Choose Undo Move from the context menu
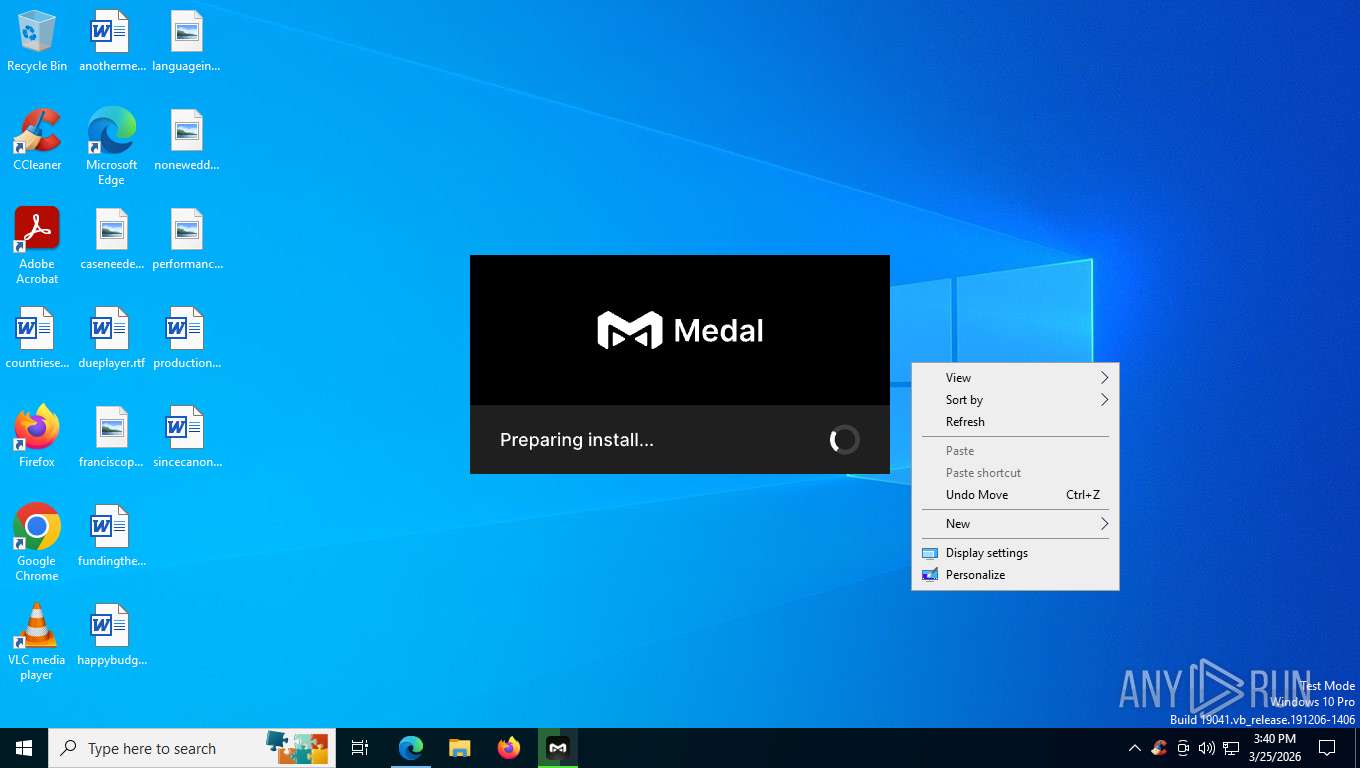The image size is (1360, 768). coord(1015,495)
